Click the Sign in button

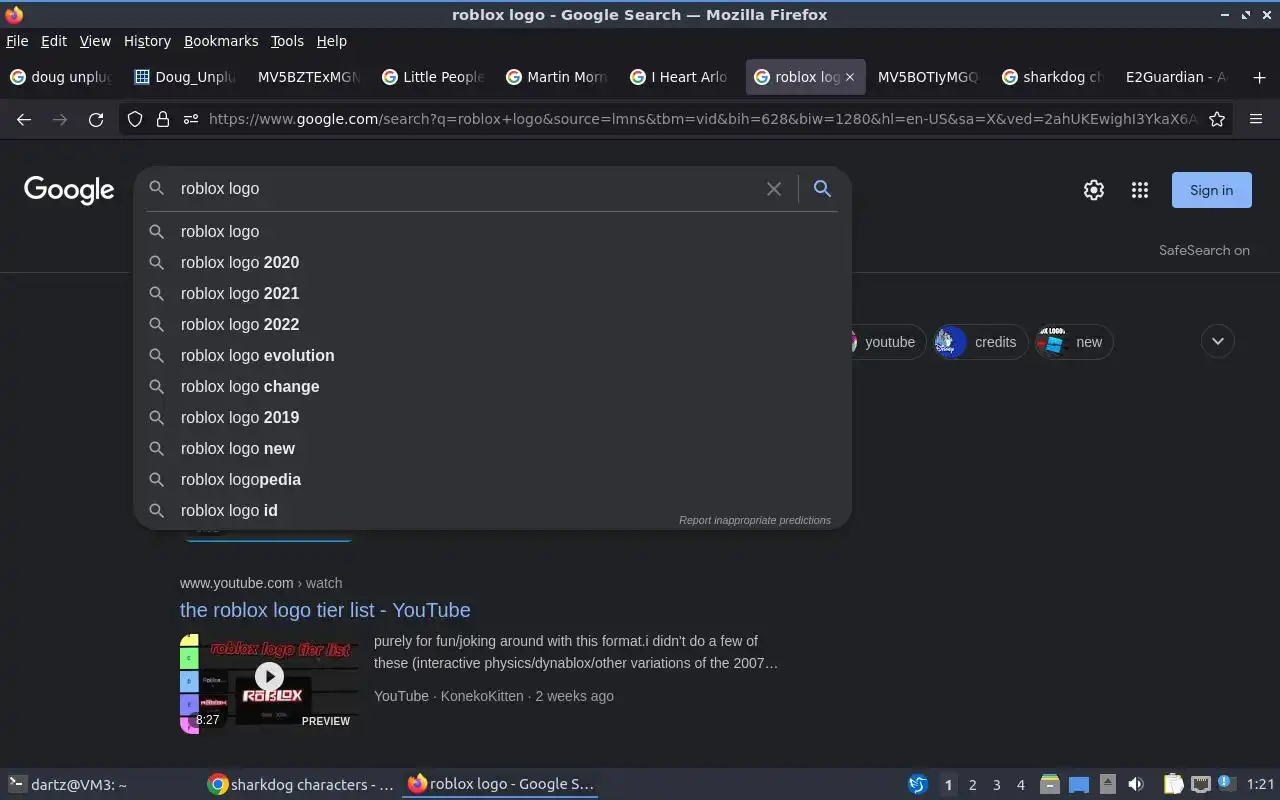1212,190
